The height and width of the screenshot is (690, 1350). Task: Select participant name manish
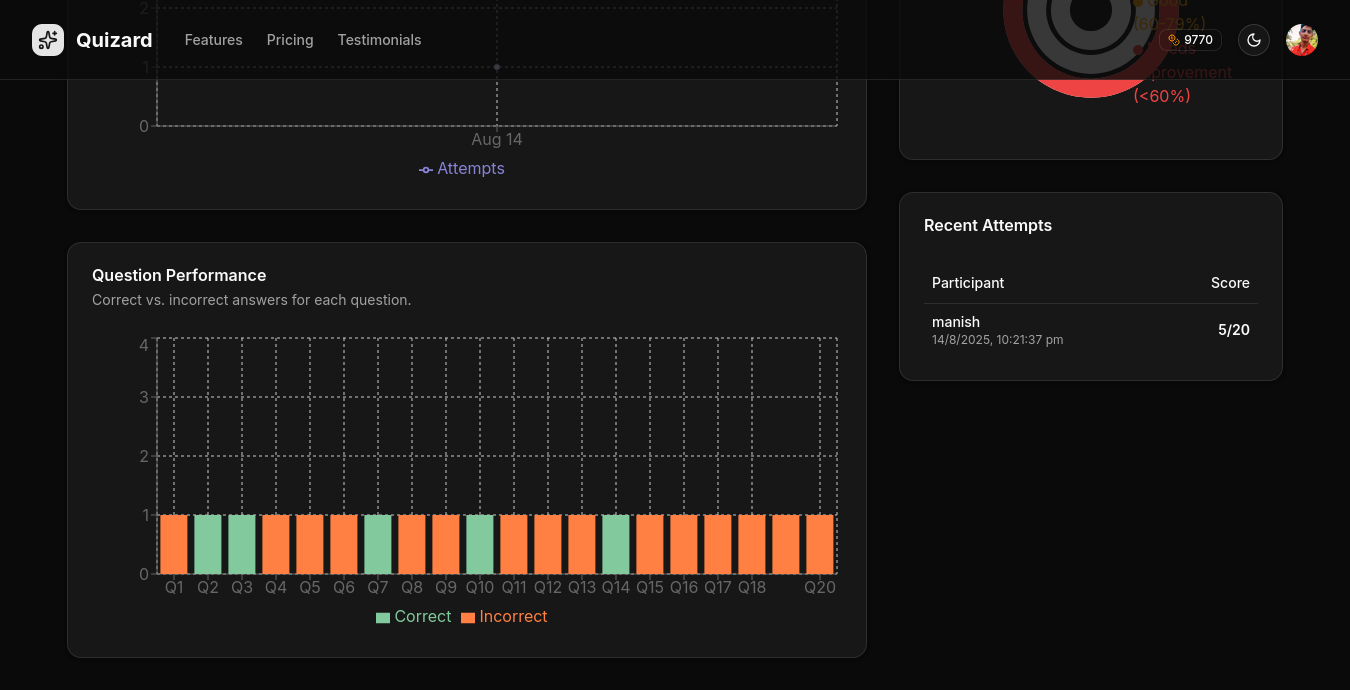click(956, 322)
